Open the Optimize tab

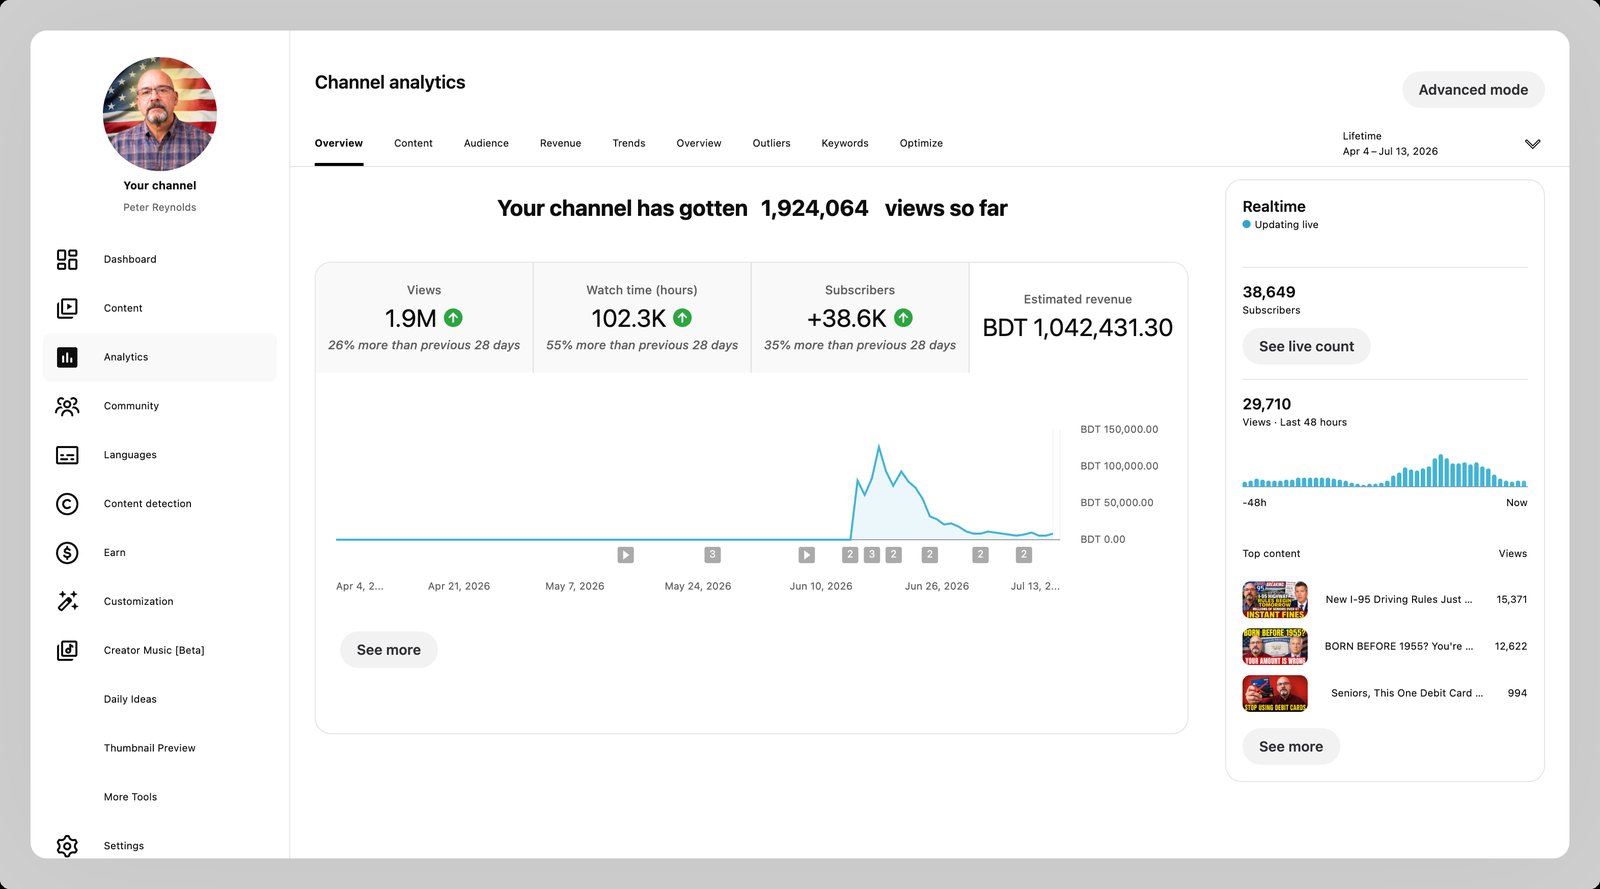click(x=921, y=143)
